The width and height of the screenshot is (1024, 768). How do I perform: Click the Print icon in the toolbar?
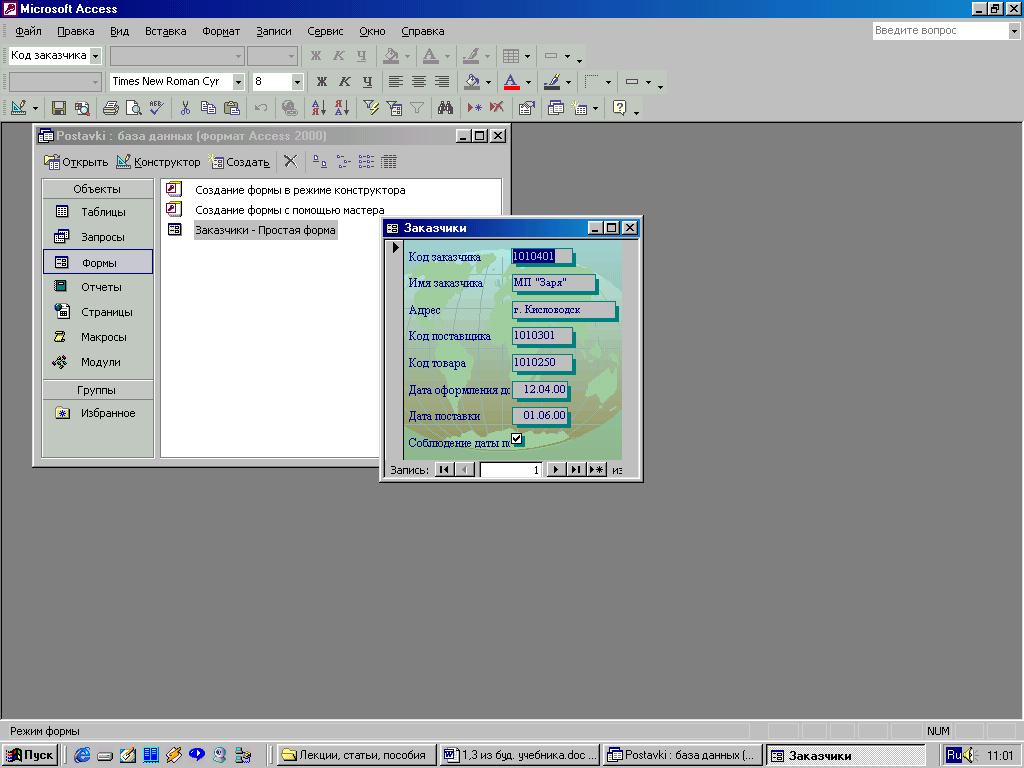tap(111, 108)
